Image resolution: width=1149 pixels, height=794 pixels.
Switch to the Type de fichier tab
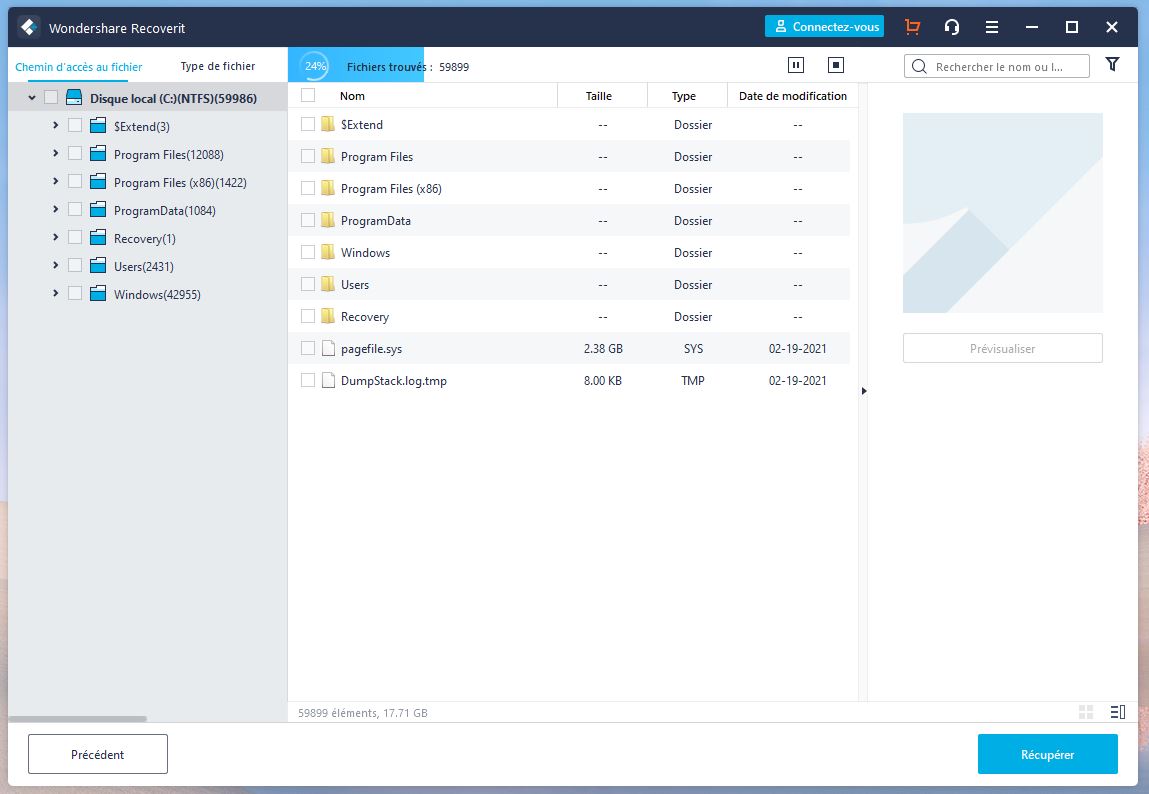click(217, 67)
